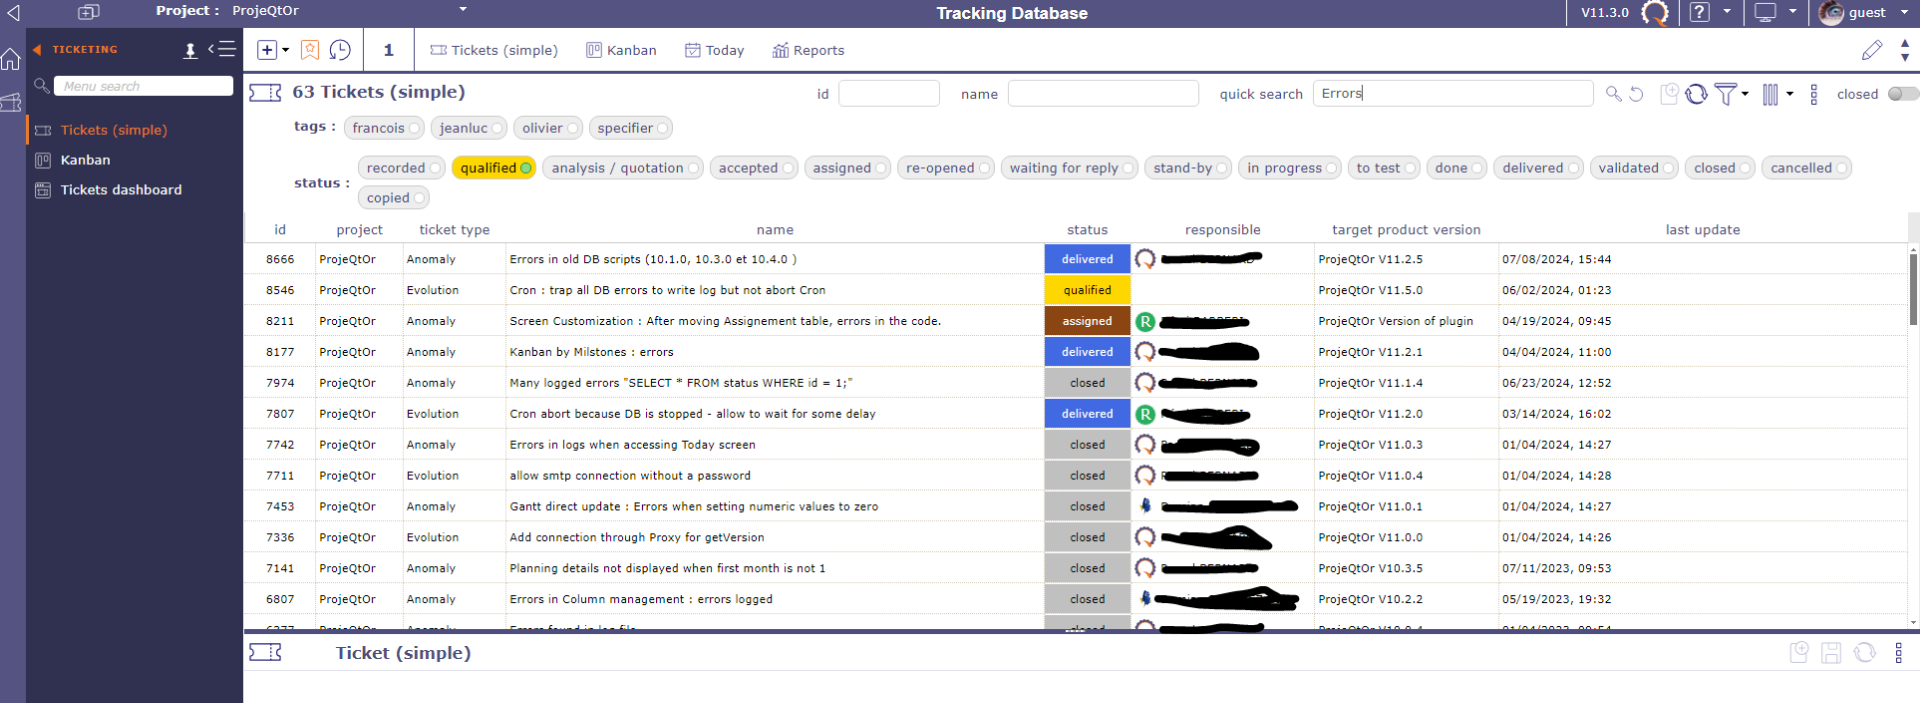Viewport: 1920px width, 703px height.
Task: Click the favorites star bookmark icon
Action: click(310, 50)
